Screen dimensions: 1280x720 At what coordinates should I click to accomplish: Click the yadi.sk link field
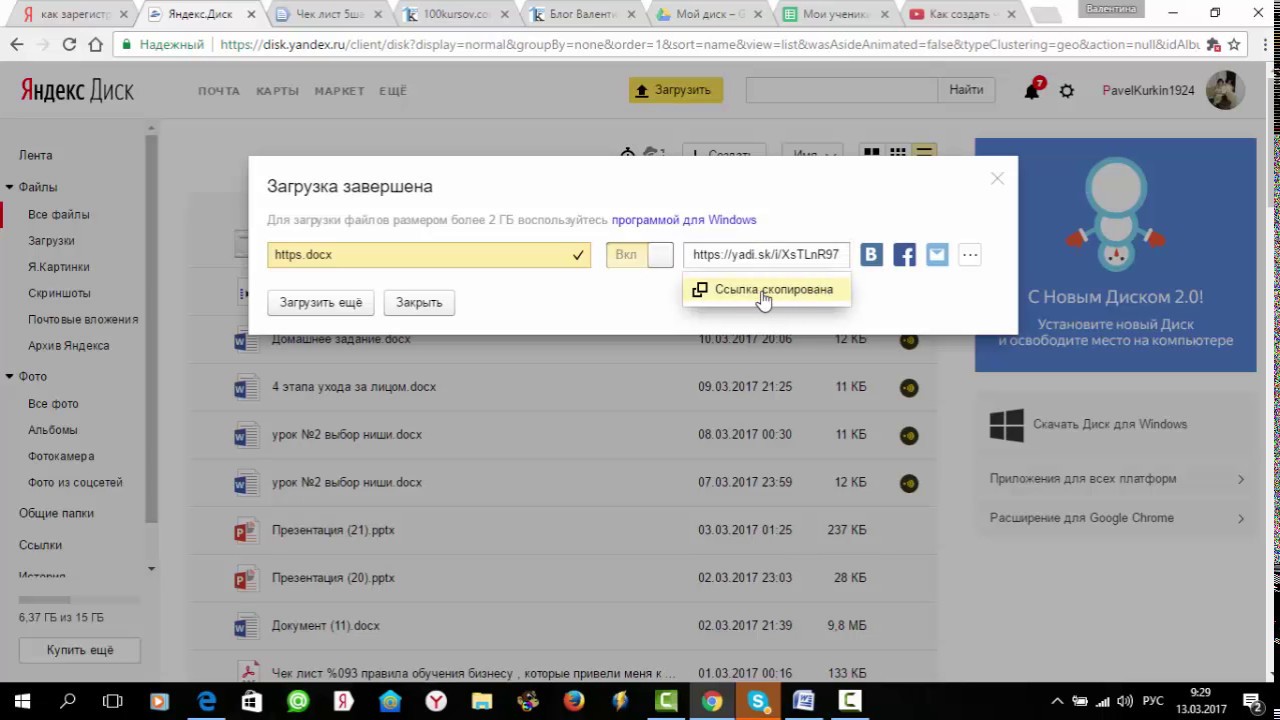point(766,255)
